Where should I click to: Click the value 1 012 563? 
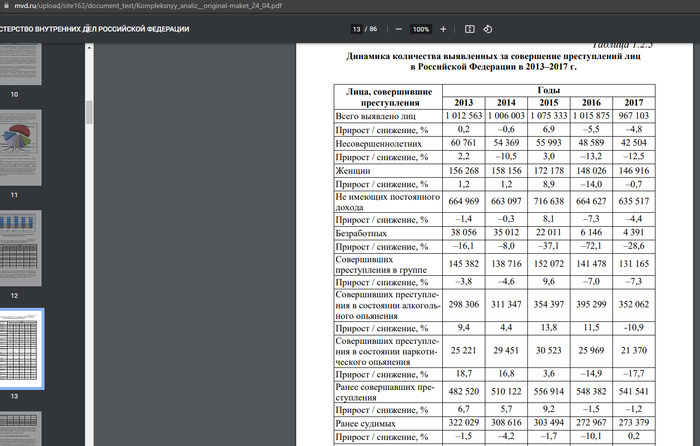coord(463,116)
